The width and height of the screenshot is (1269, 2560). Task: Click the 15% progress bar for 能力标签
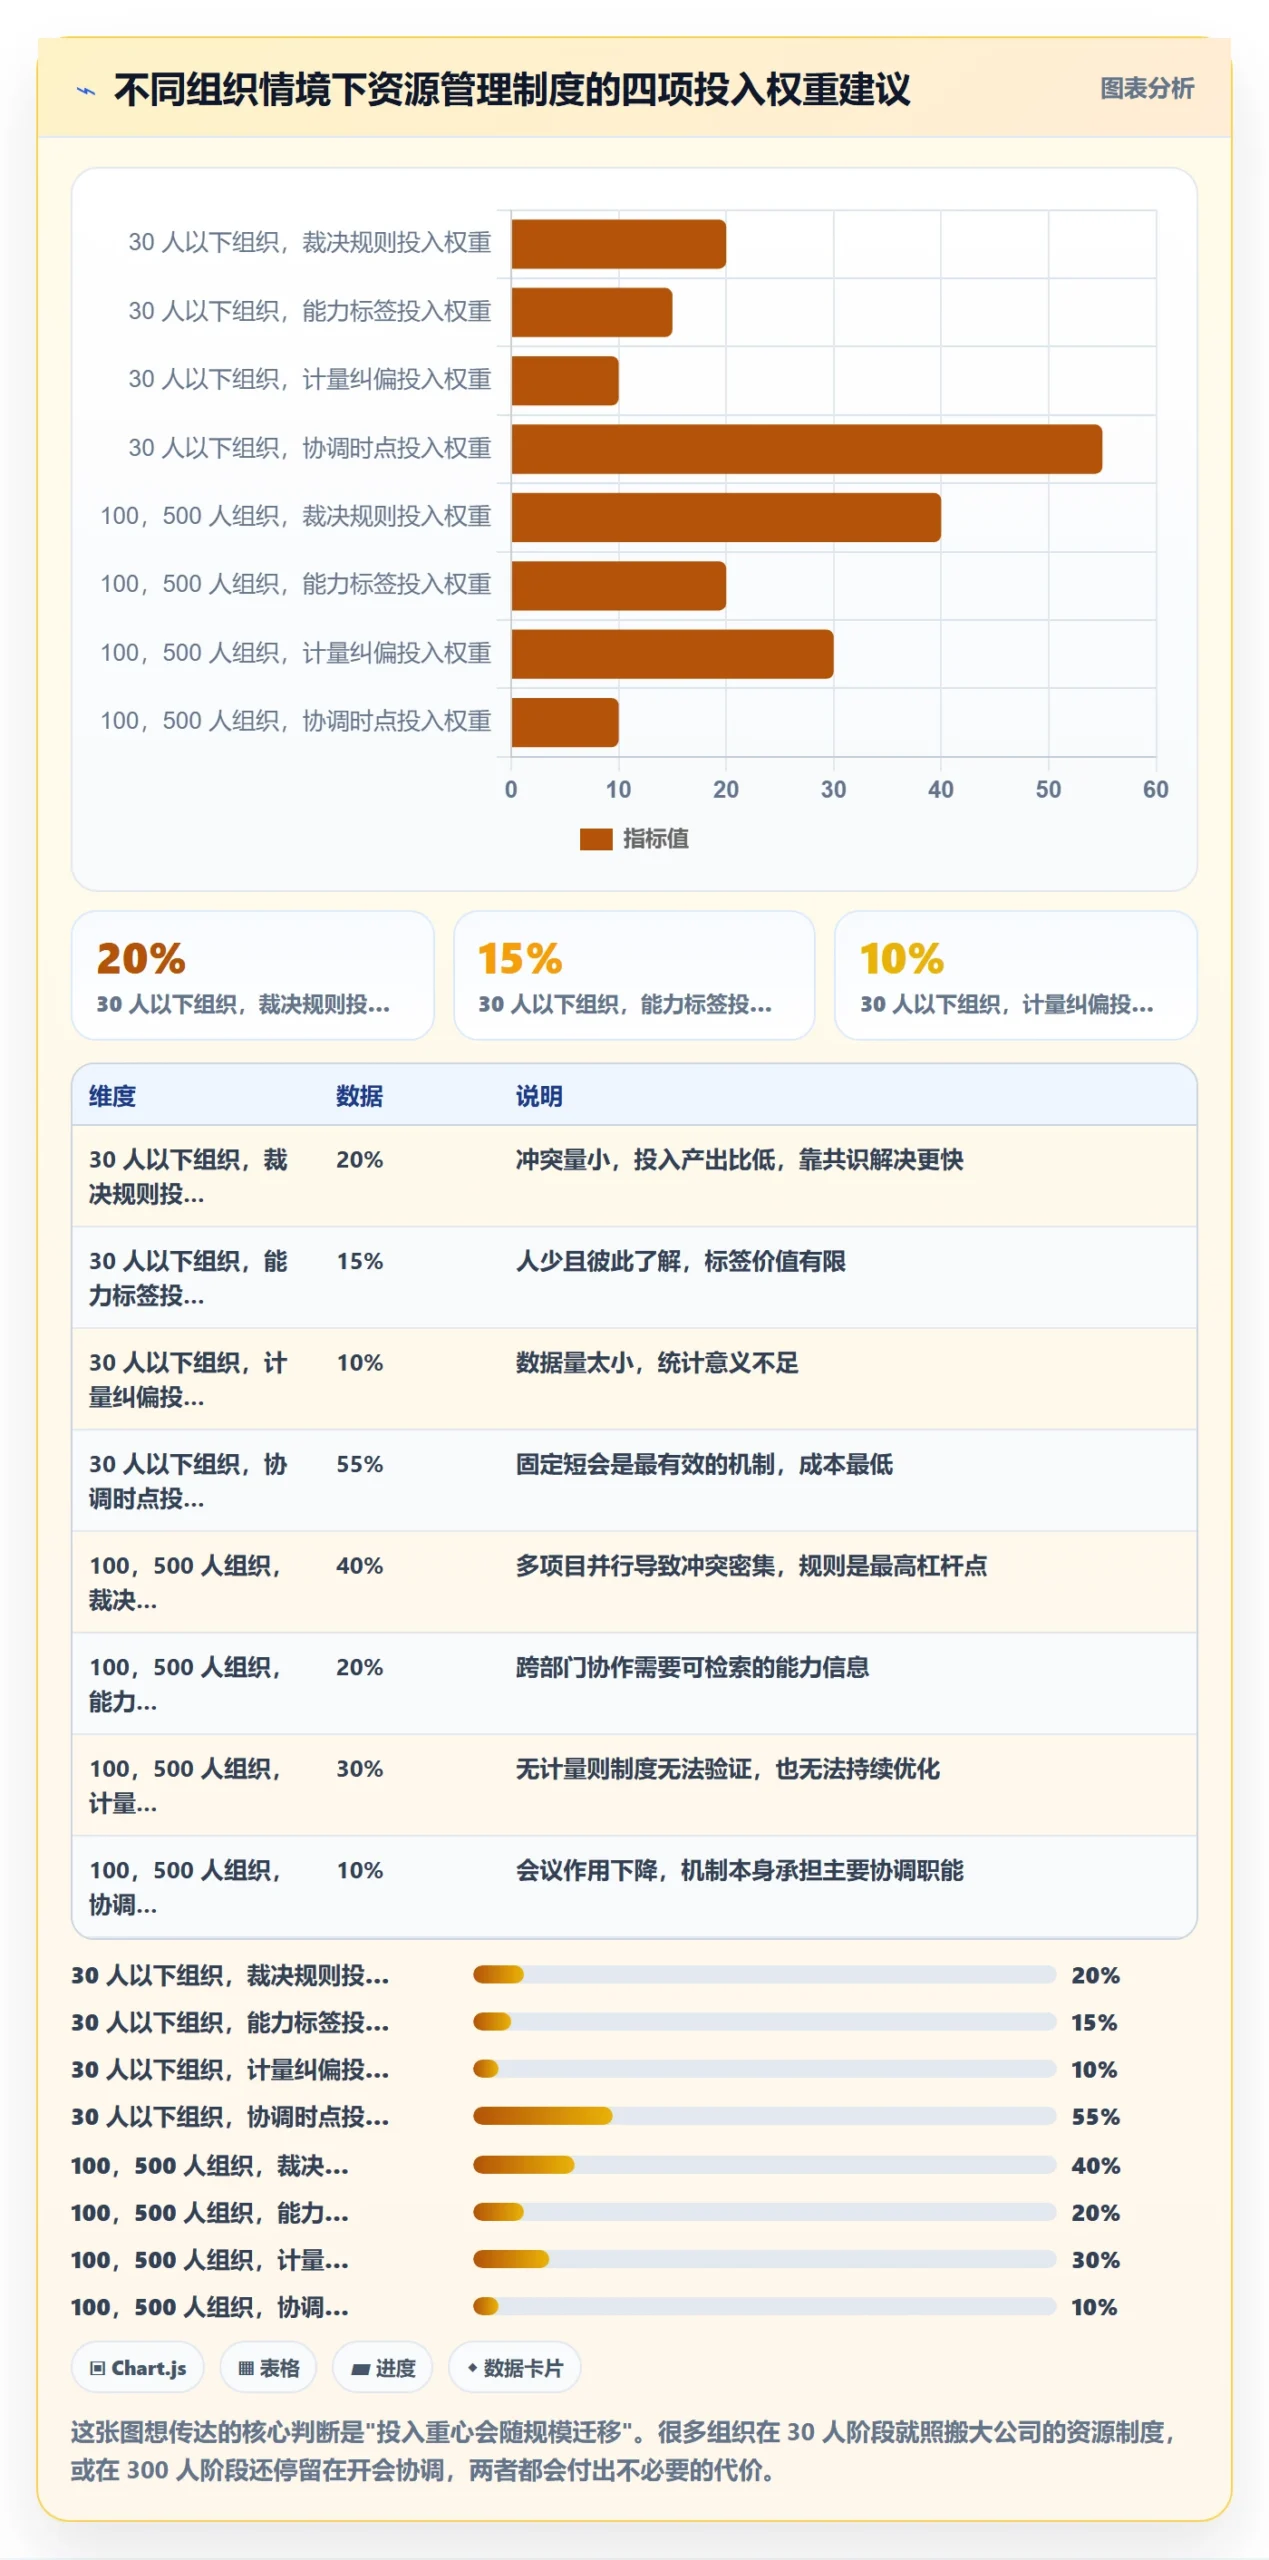[764, 2021]
